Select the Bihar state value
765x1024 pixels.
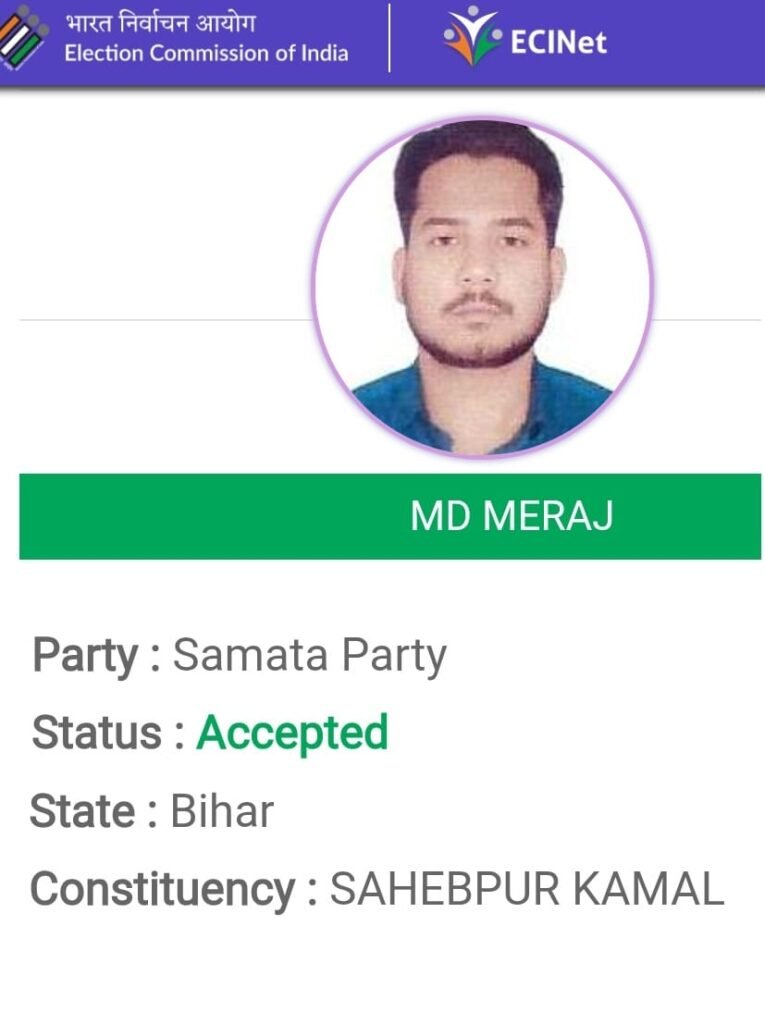222,811
